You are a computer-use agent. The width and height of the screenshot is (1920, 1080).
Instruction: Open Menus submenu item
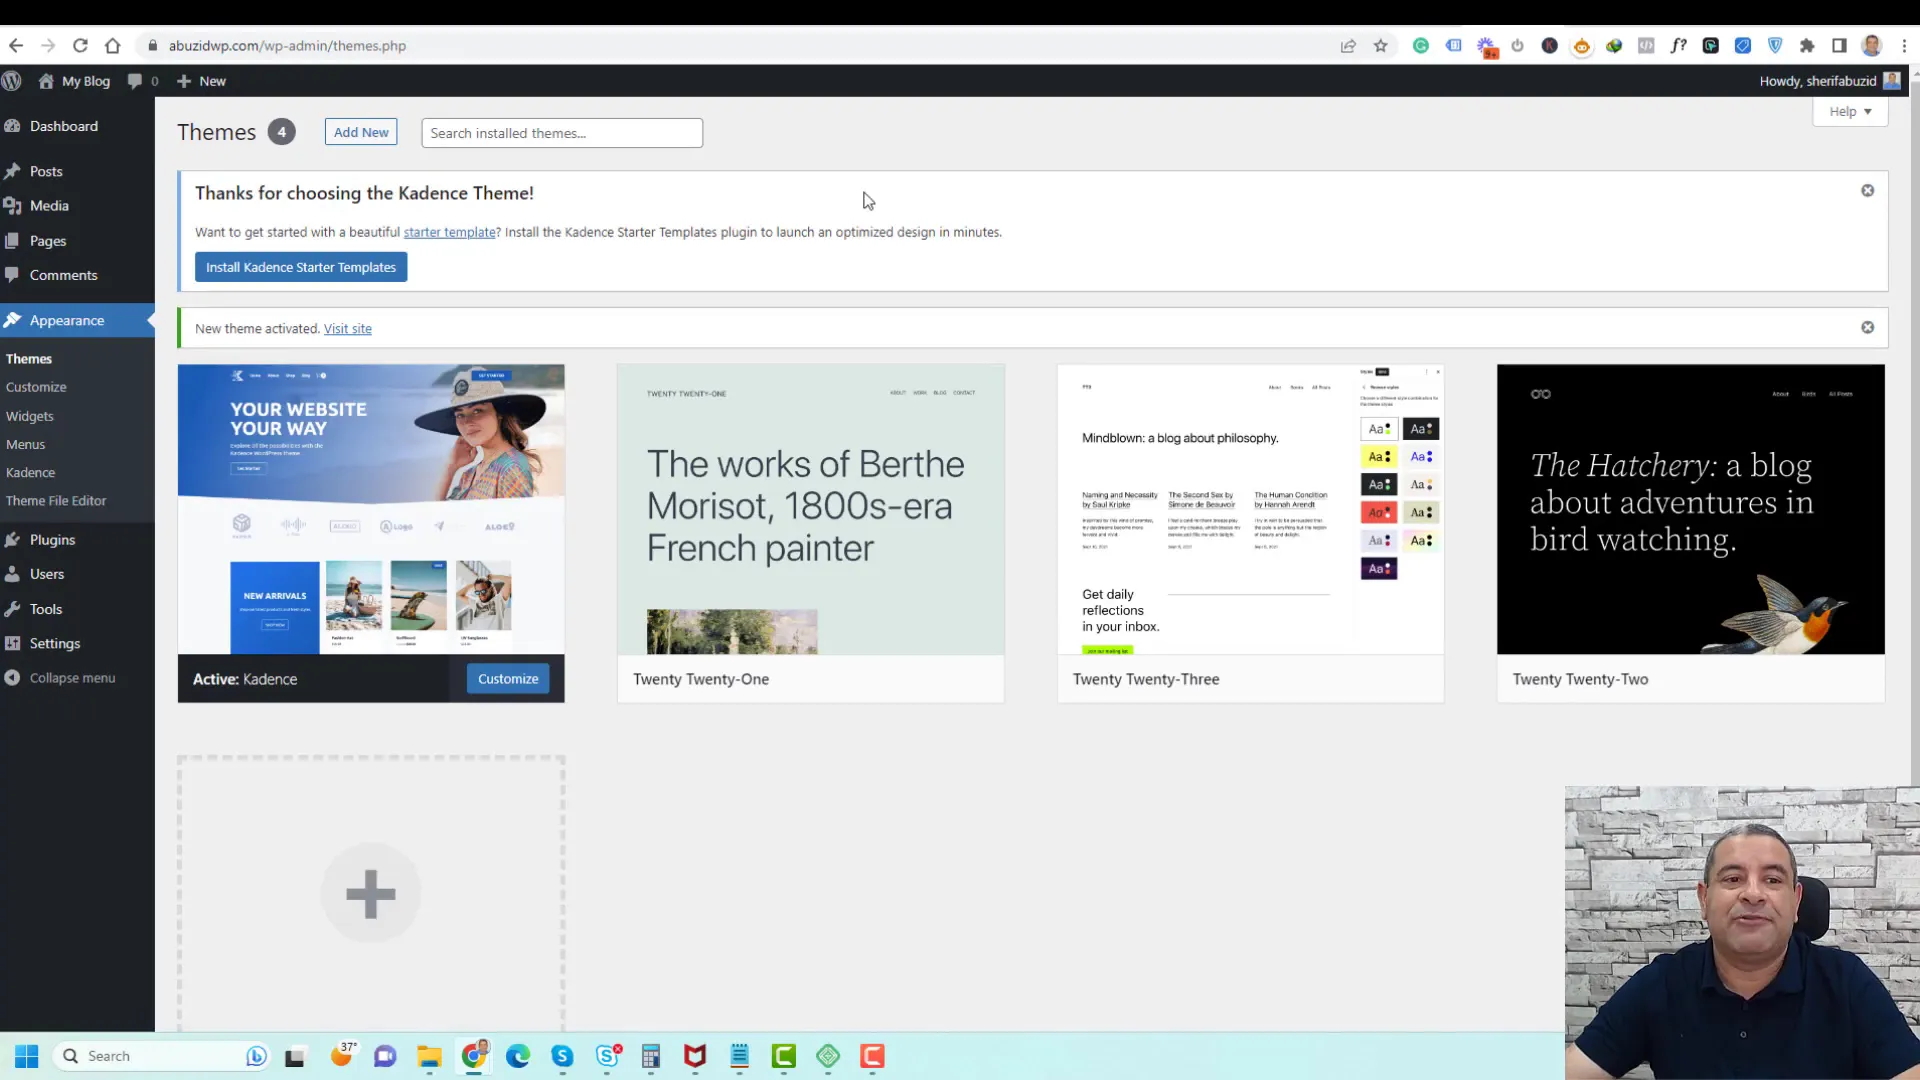[x=26, y=444]
